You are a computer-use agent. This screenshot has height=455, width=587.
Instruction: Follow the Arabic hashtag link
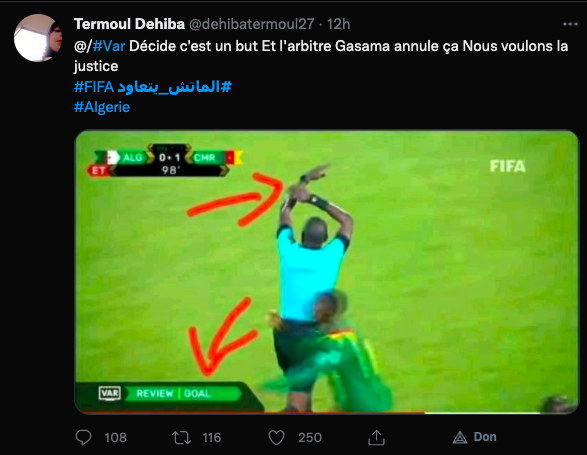[x=175, y=87]
